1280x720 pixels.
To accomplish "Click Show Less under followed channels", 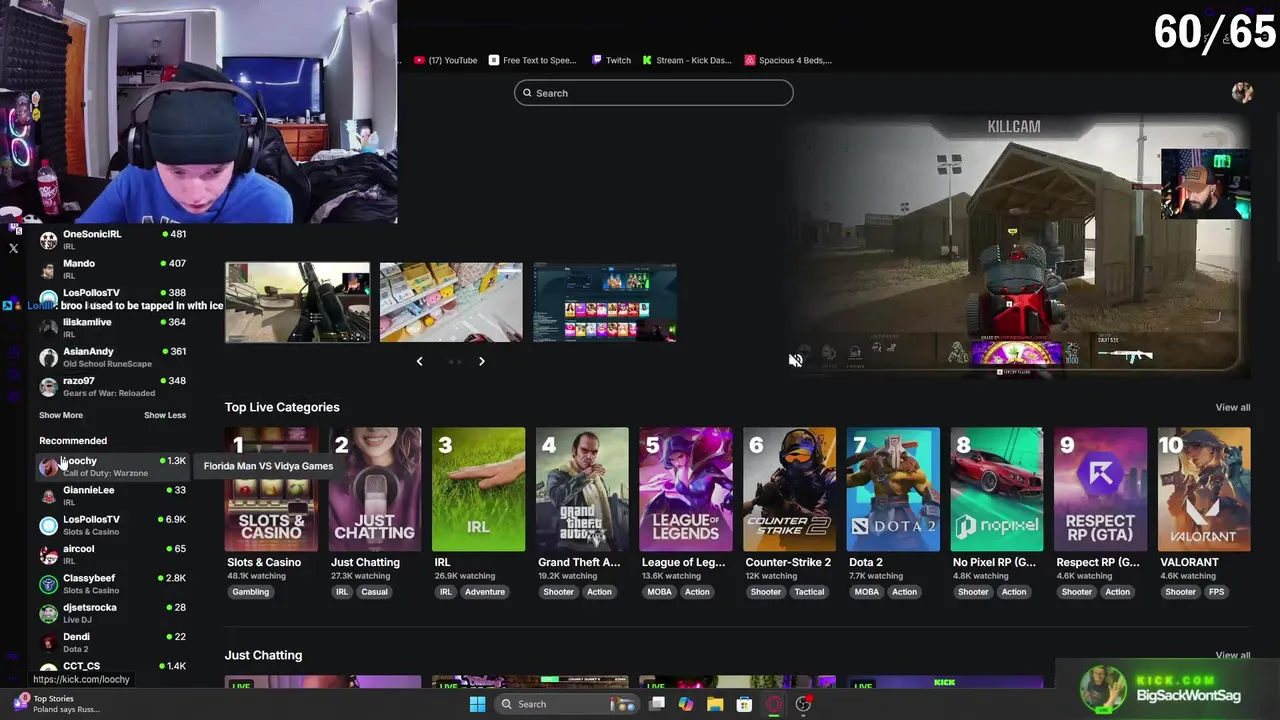I will [x=165, y=415].
